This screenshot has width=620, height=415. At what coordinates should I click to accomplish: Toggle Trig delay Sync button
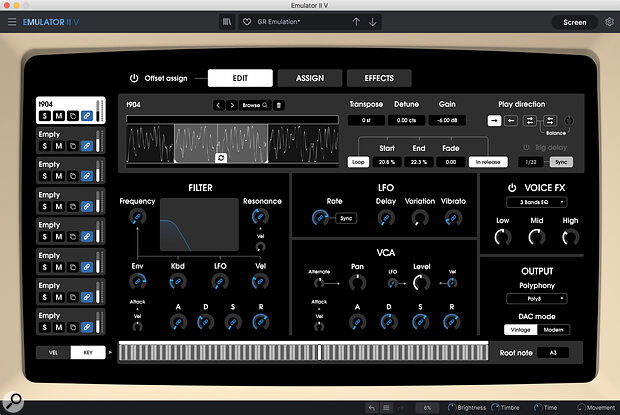561,162
